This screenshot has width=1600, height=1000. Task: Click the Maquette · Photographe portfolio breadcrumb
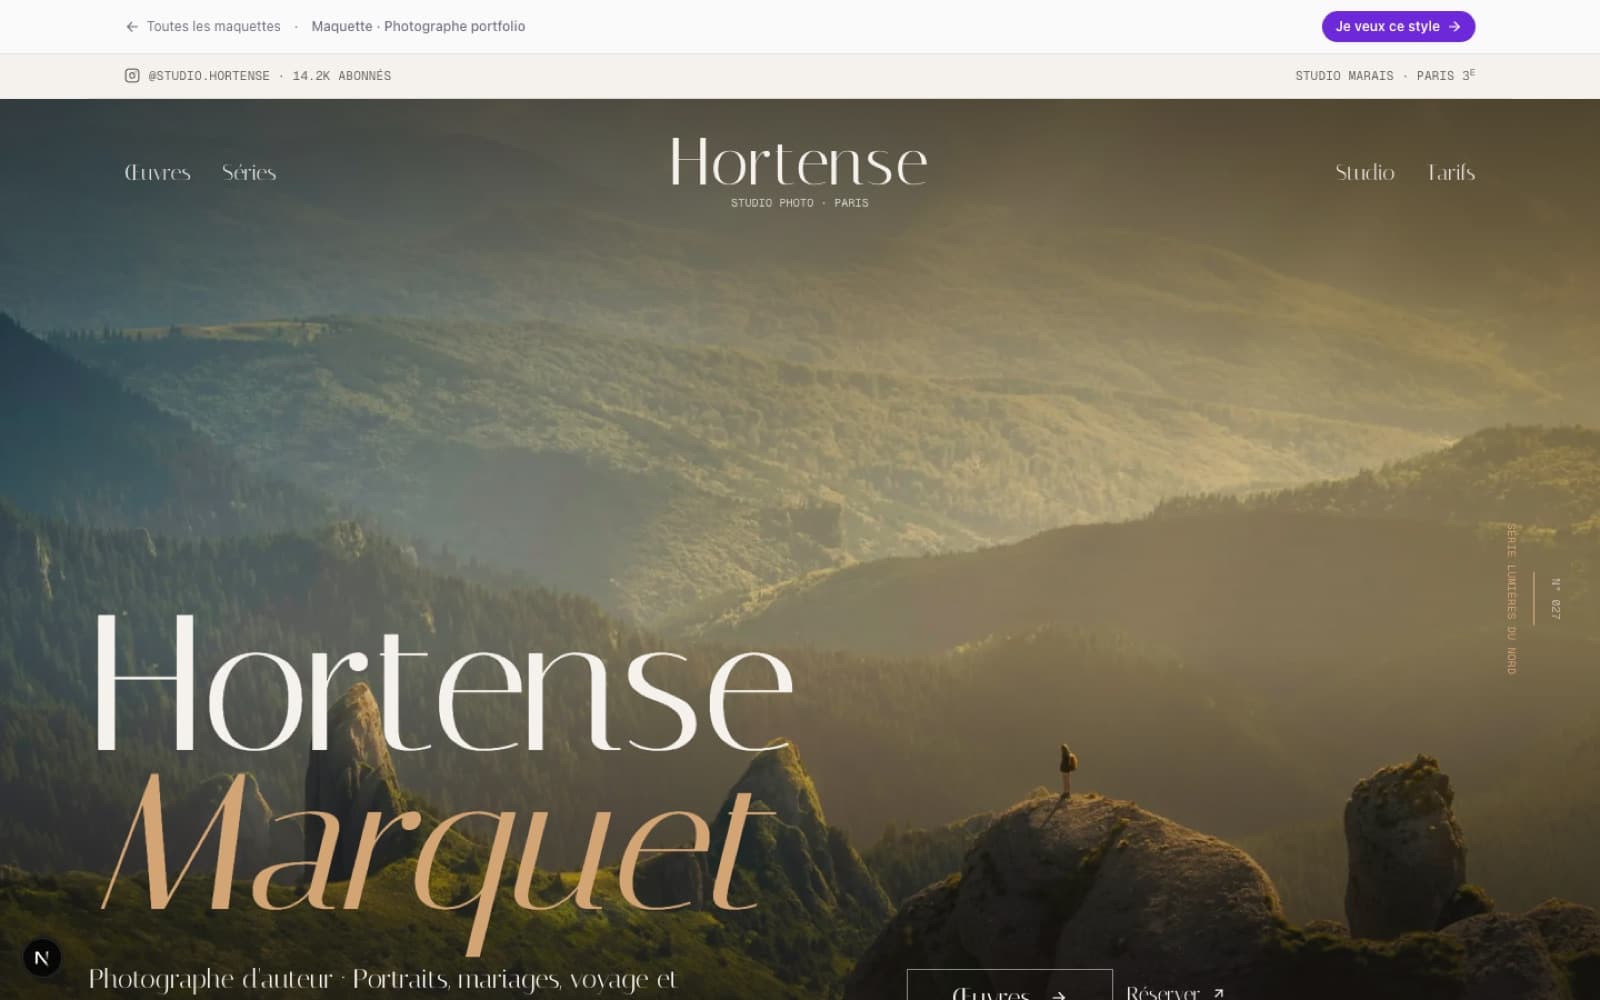pyautogui.click(x=418, y=26)
